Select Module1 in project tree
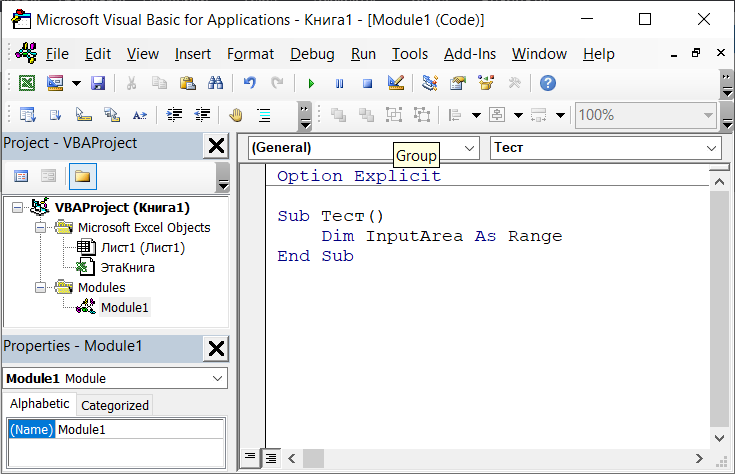Viewport: 735px width, 474px height. tap(125, 308)
